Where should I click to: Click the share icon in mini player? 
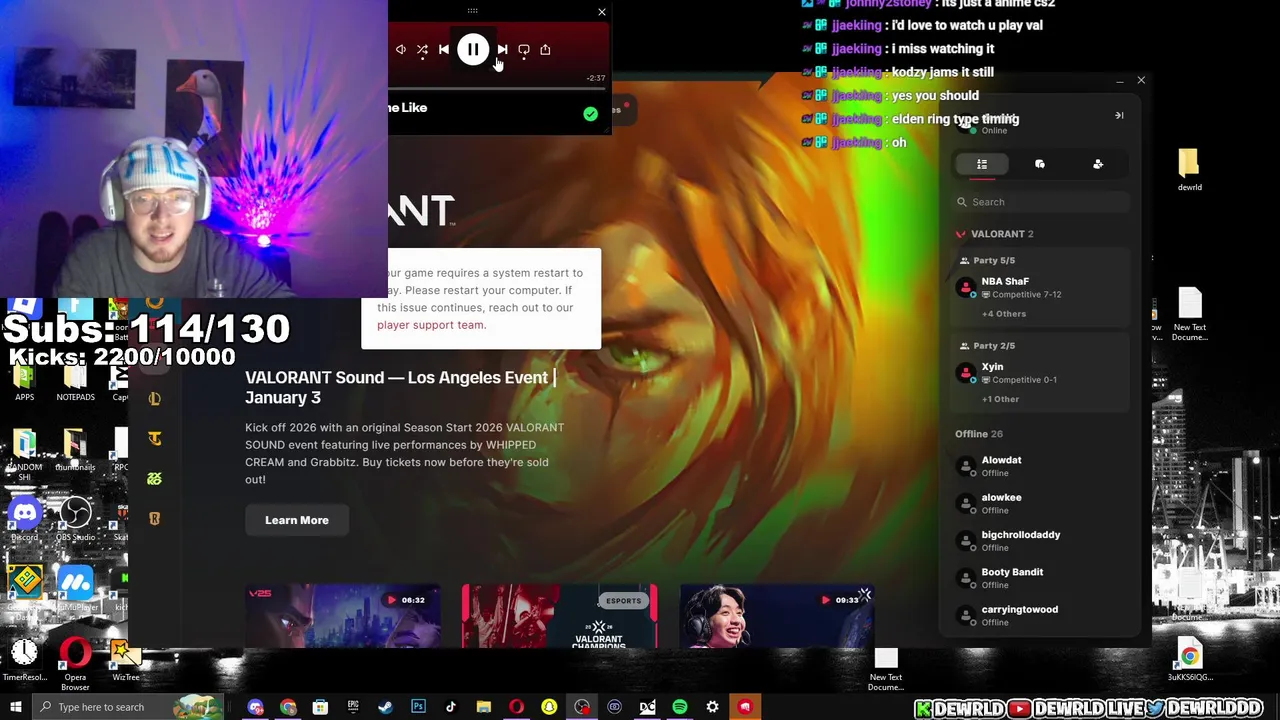[x=545, y=49]
